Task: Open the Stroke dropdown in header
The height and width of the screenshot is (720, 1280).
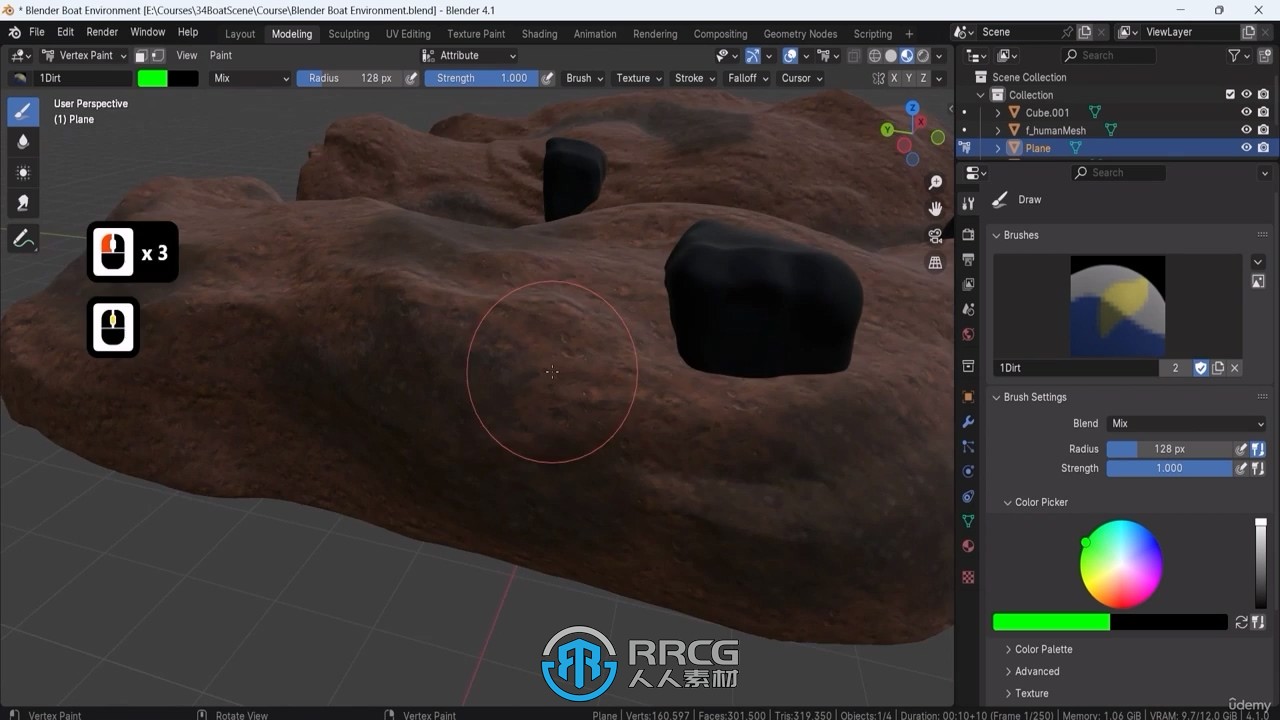Action: (695, 78)
